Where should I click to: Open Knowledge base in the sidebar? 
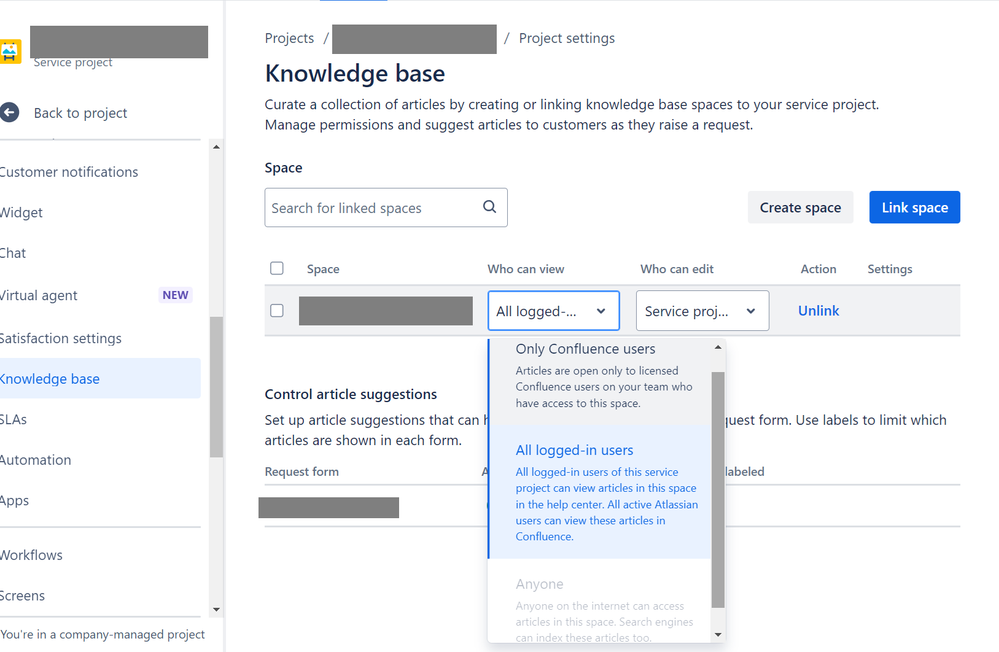tap(51, 378)
